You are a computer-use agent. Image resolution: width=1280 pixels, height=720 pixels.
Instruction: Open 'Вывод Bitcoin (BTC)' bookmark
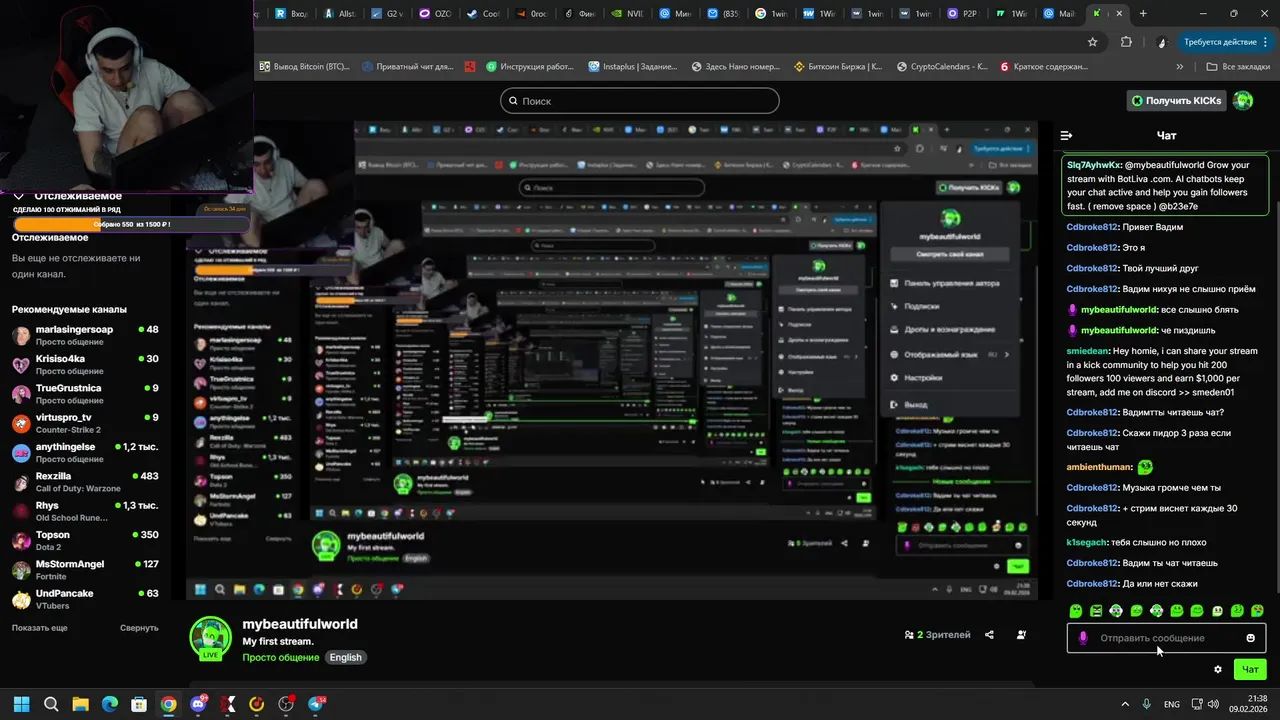click(305, 66)
